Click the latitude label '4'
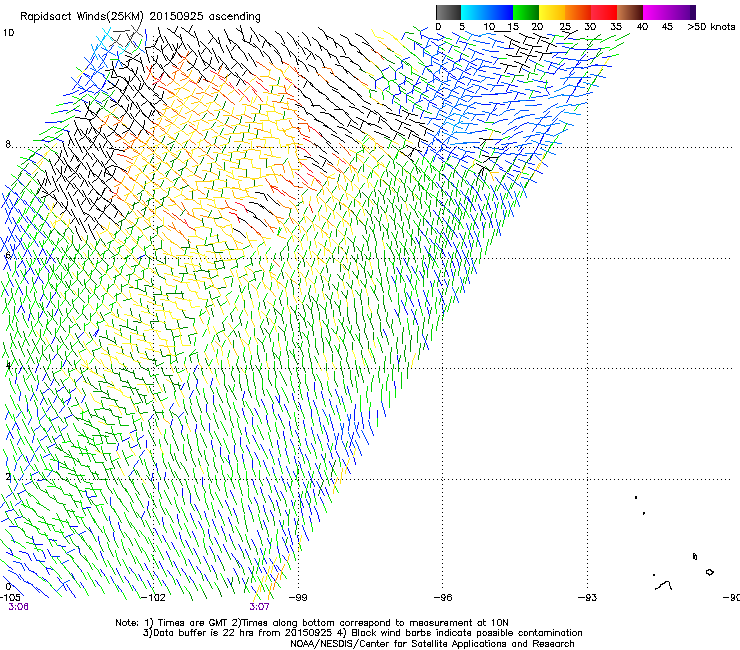 (x=8, y=365)
